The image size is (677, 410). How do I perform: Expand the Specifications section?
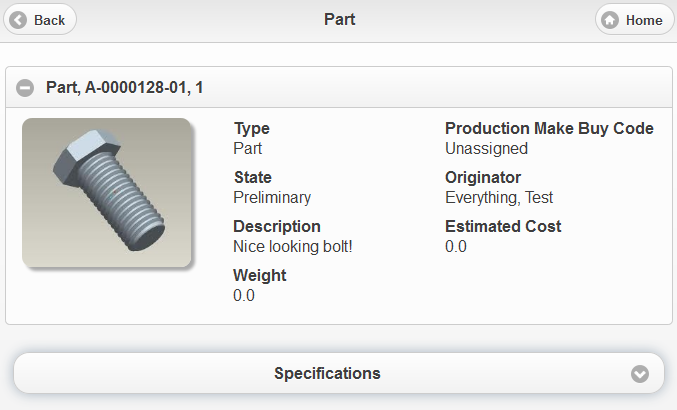[x=327, y=374]
